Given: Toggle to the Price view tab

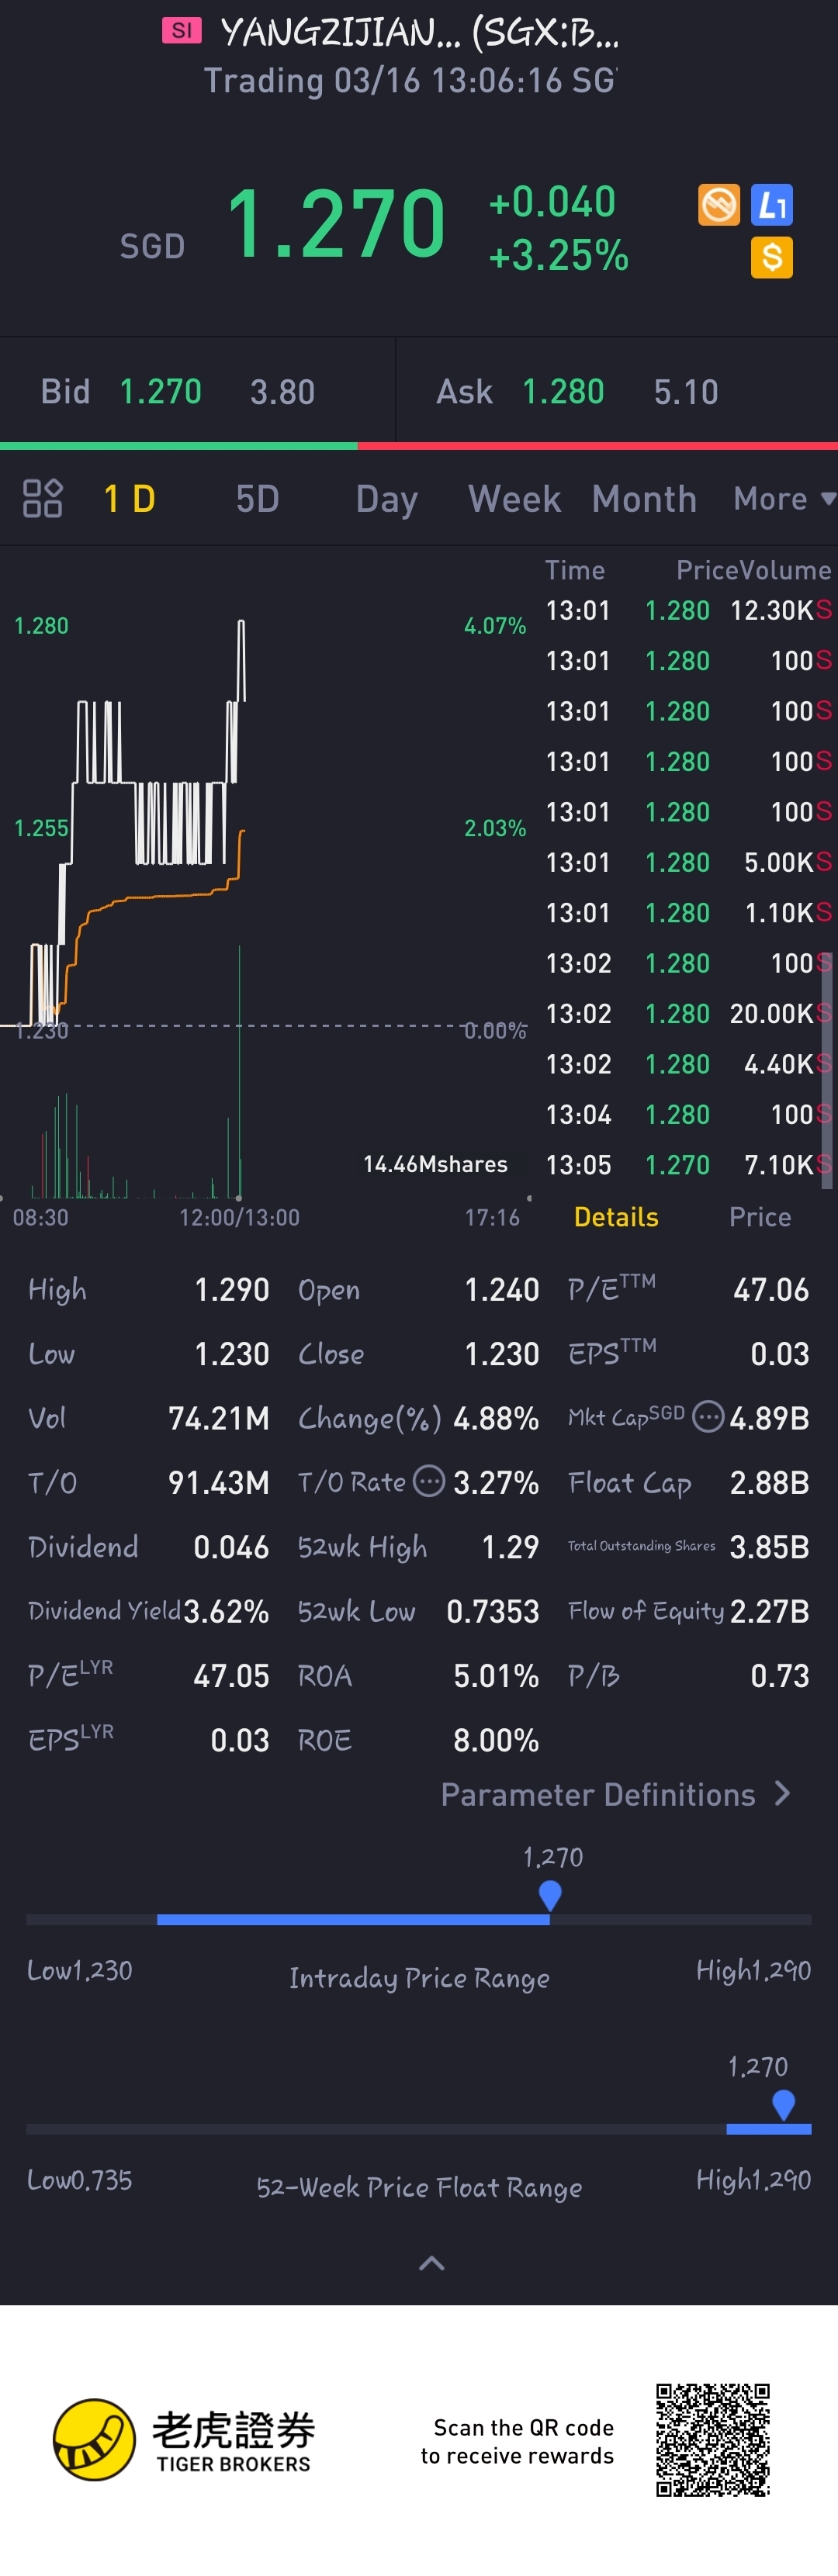Looking at the screenshot, I should 760,1217.
